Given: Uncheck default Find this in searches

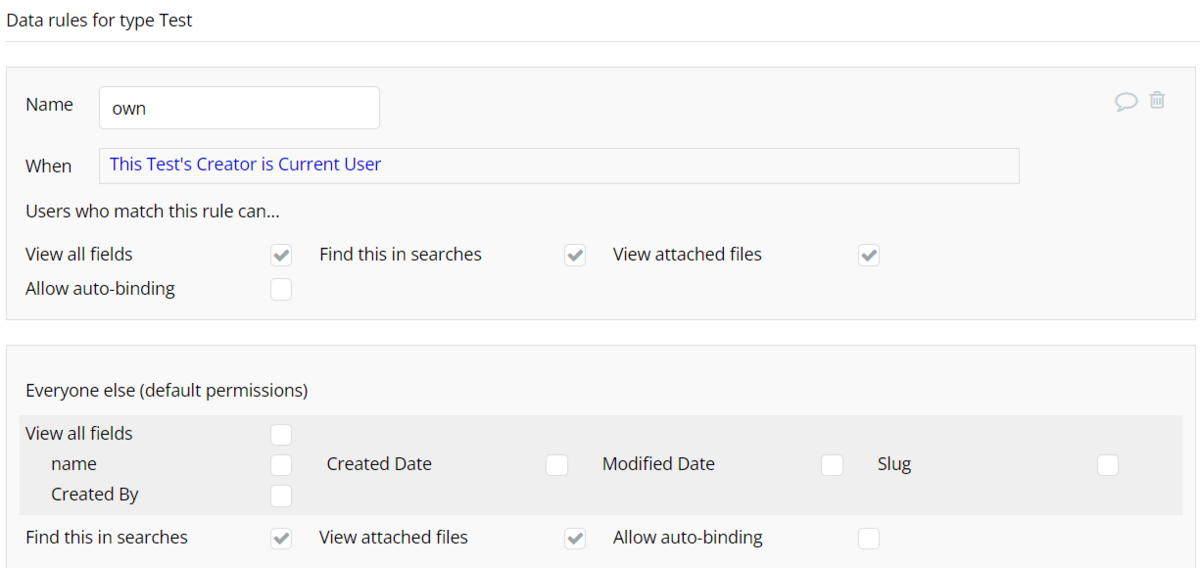Looking at the screenshot, I should click(281, 539).
